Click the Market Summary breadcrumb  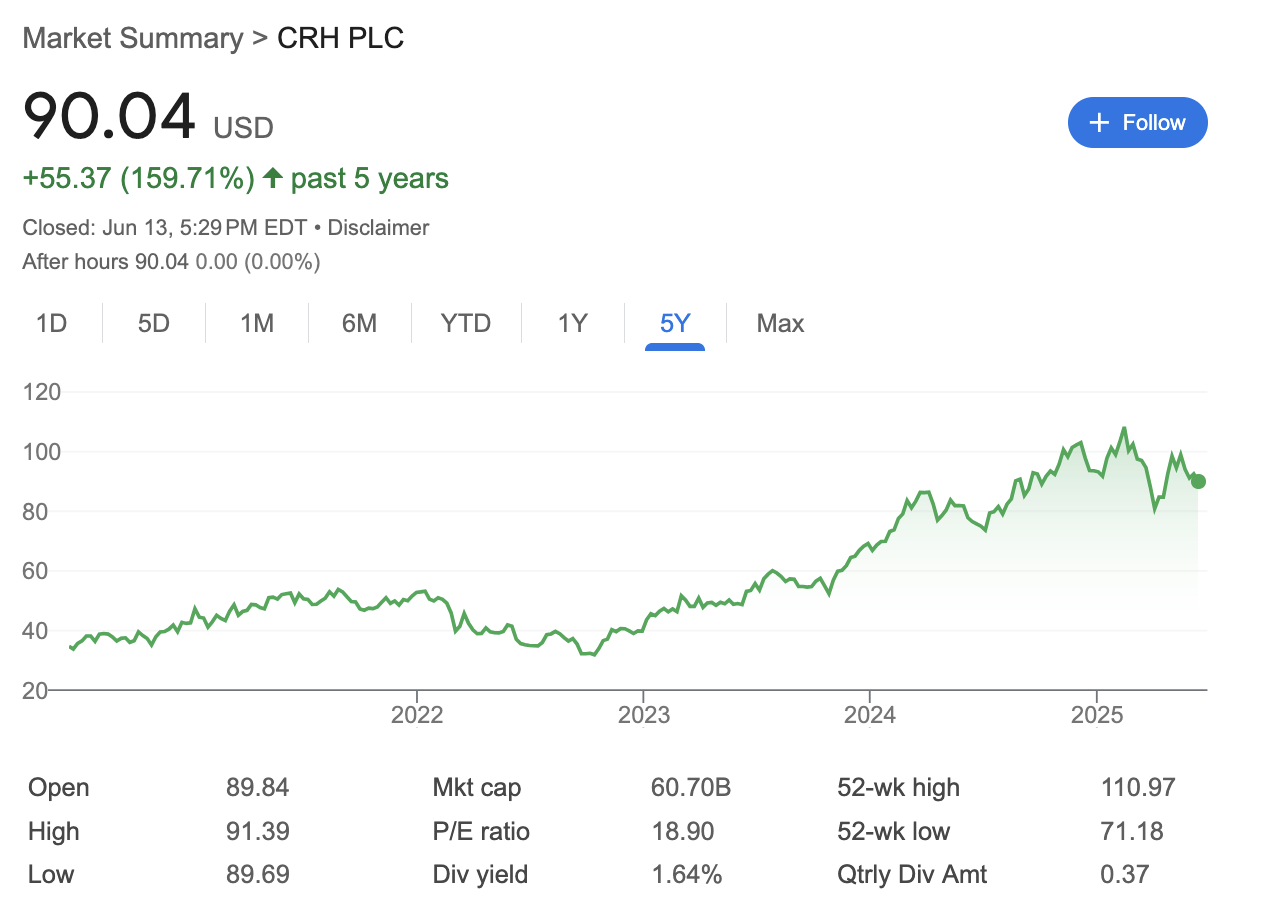pyautogui.click(x=132, y=38)
